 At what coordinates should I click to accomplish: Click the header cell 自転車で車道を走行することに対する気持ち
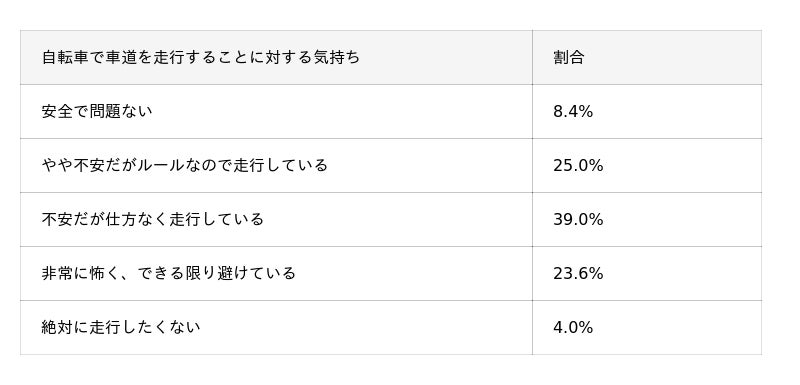tap(276, 58)
